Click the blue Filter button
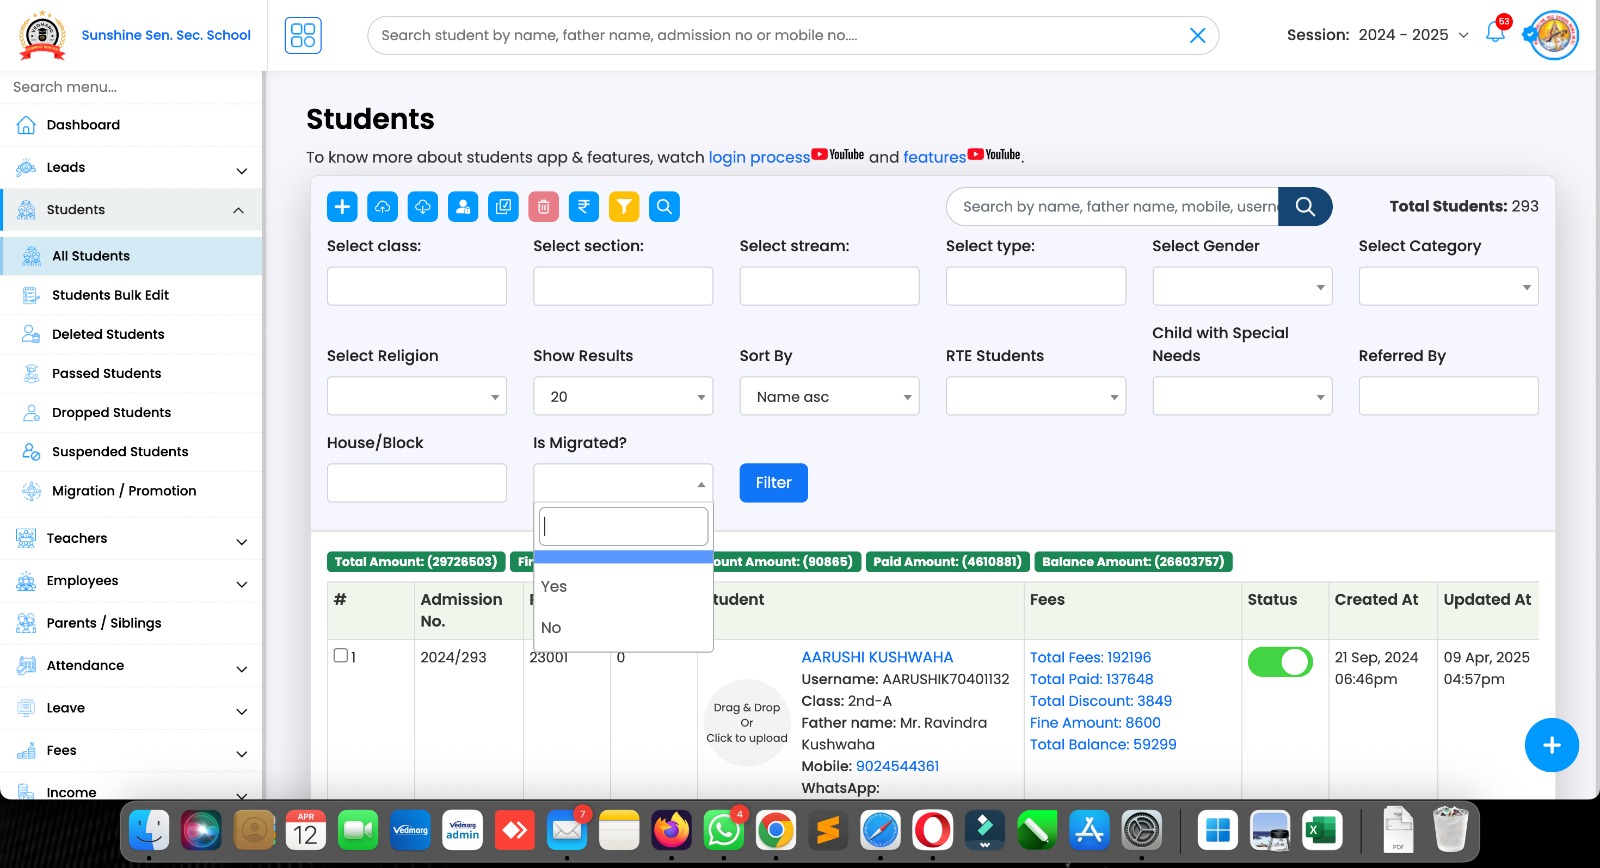Image resolution: width=1600 pixels, height=868 pixels. (x=774, y=483)
